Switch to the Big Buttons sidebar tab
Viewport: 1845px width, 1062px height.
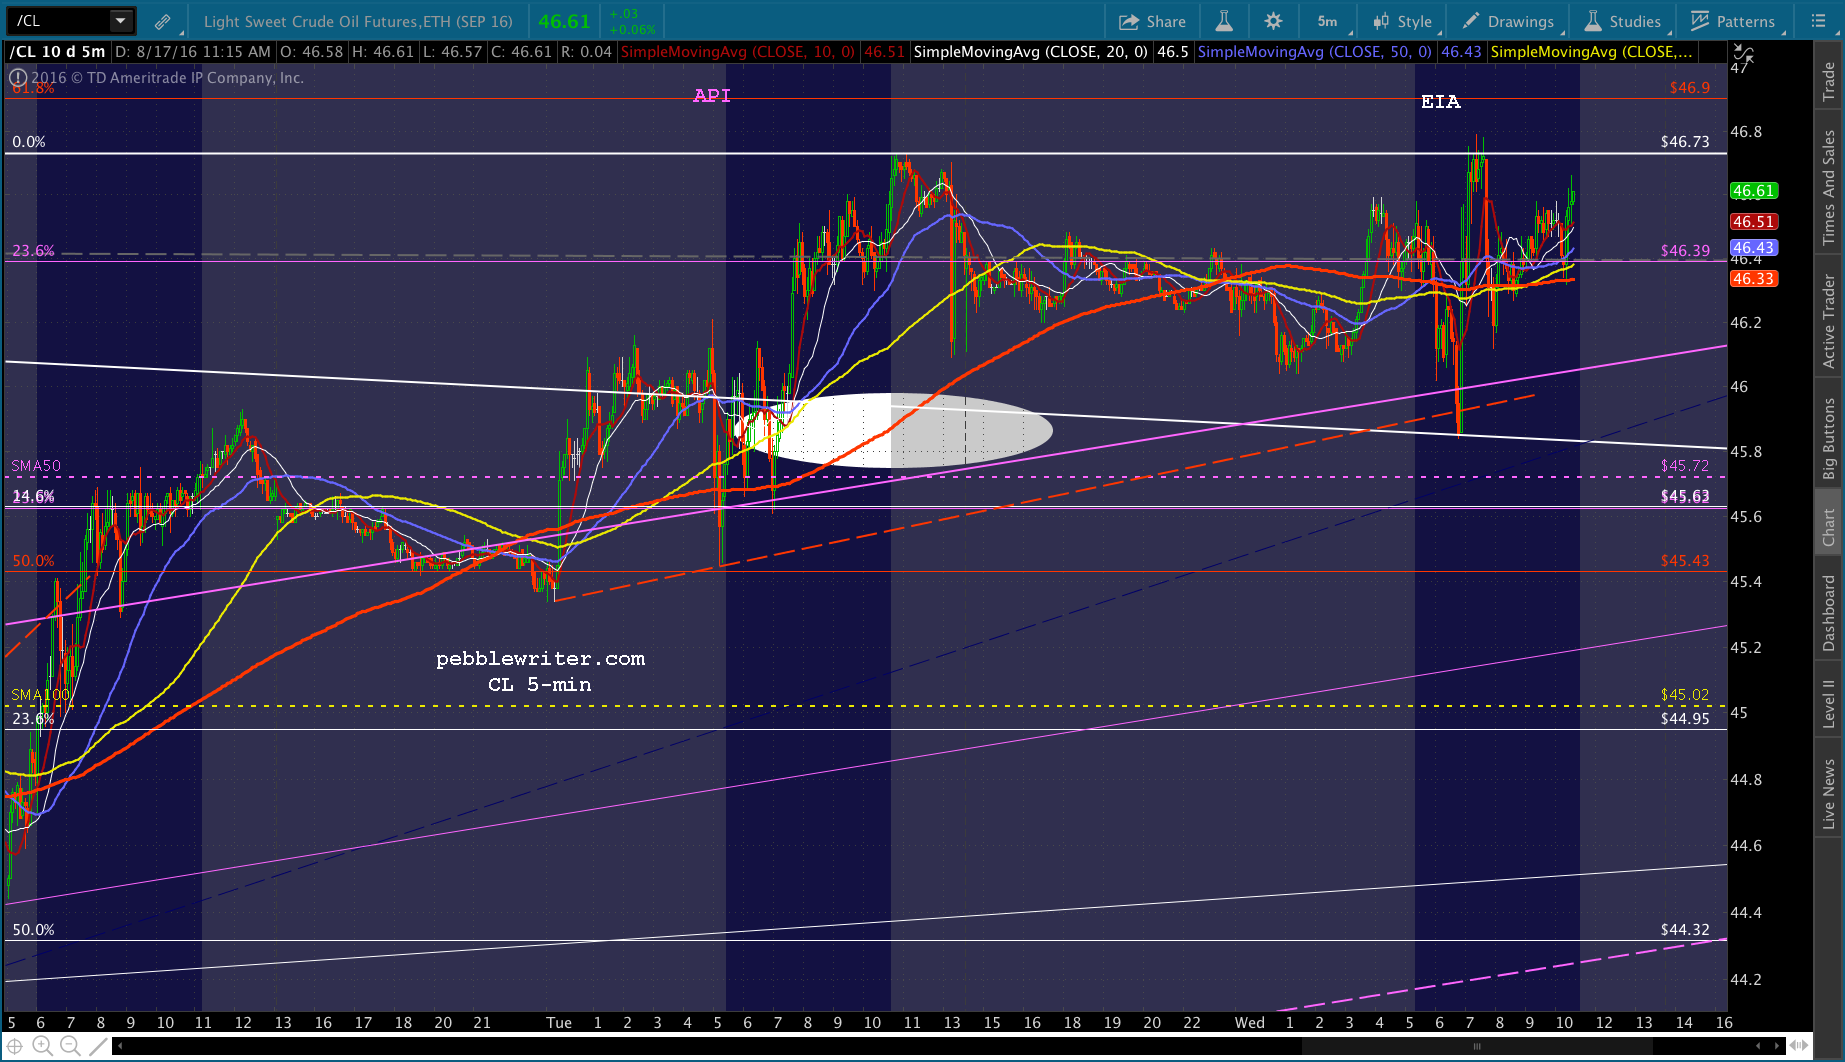[1829, 438]
